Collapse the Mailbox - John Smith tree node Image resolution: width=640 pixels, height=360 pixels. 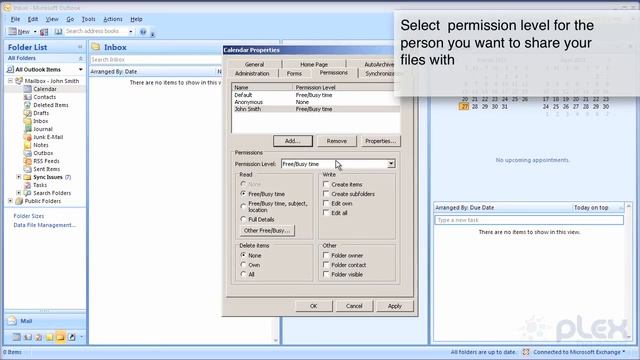coord(11,81)
